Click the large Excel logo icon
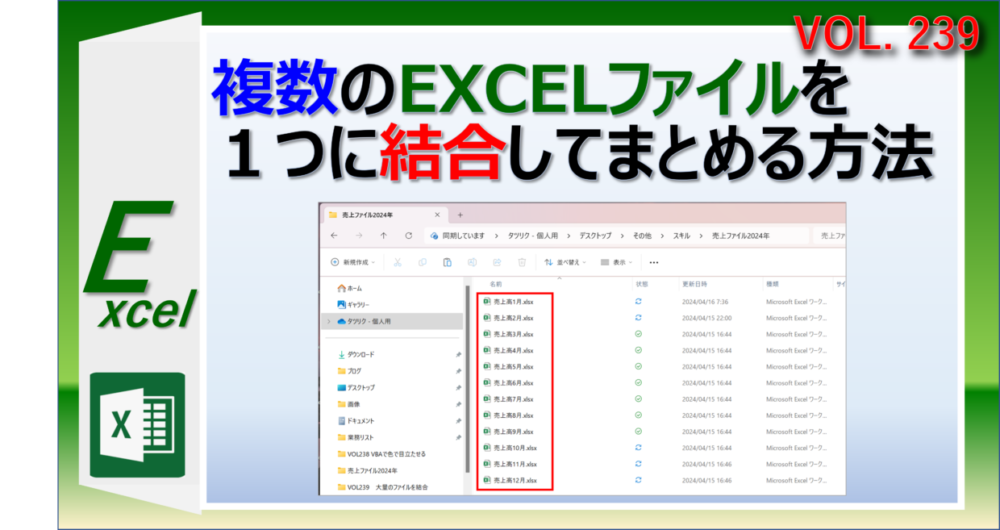Viewport: 1000px width, 530px height. pyautogui.click(x=137, y=424)
